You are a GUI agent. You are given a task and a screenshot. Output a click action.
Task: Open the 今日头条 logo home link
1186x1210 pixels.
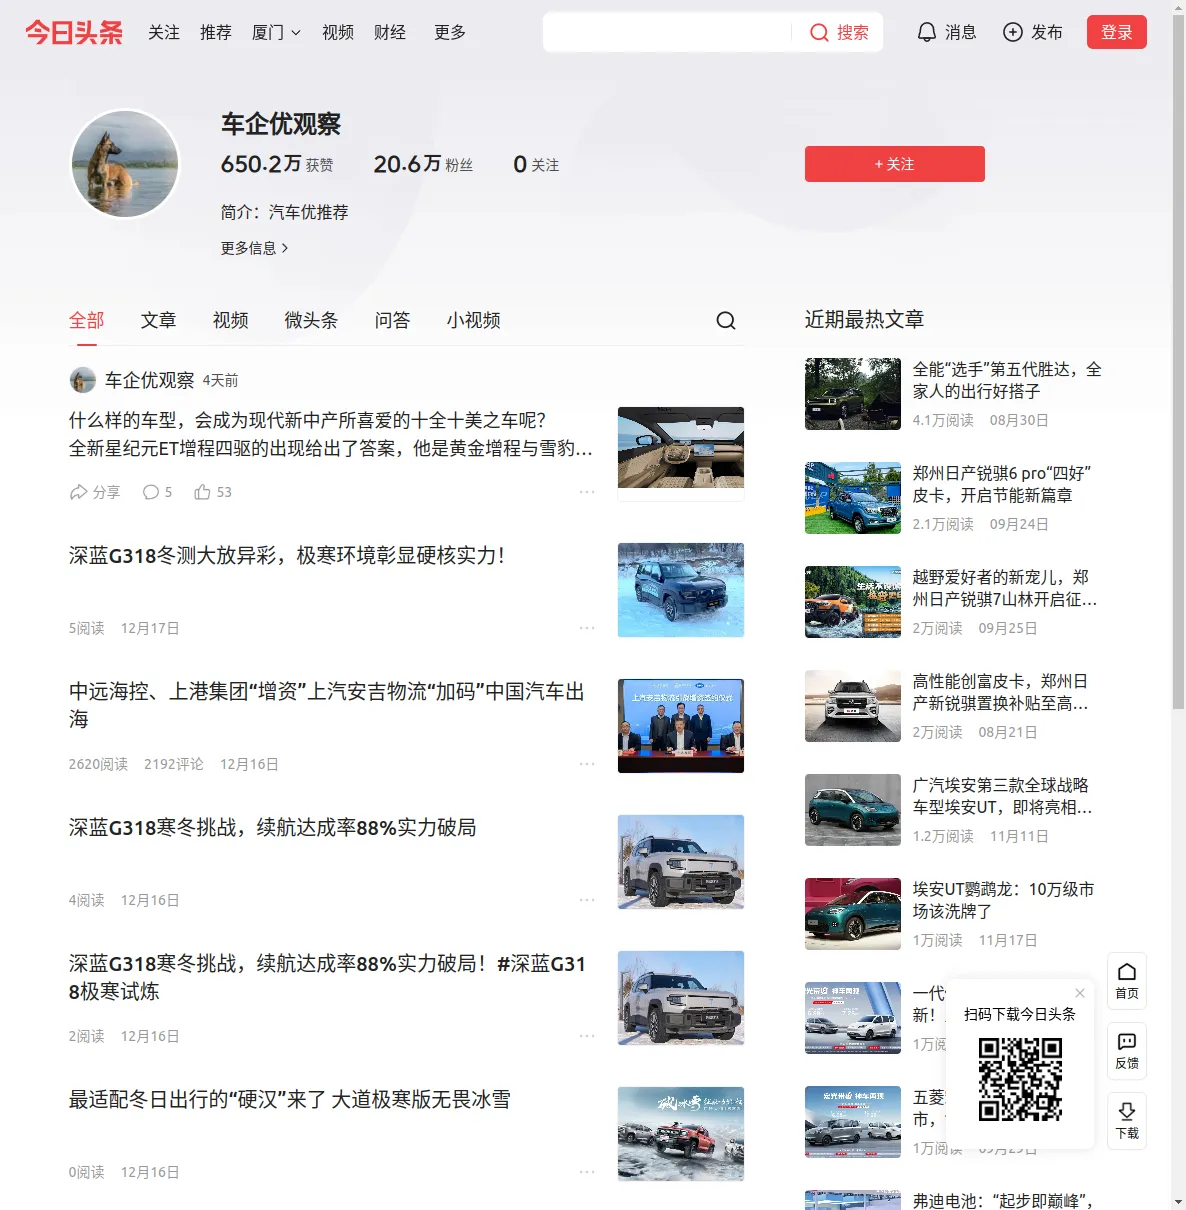coord(74,33)
